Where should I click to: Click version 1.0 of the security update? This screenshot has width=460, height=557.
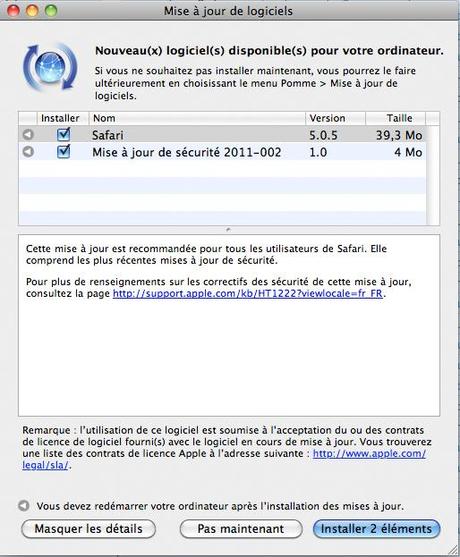click(318, 152)
